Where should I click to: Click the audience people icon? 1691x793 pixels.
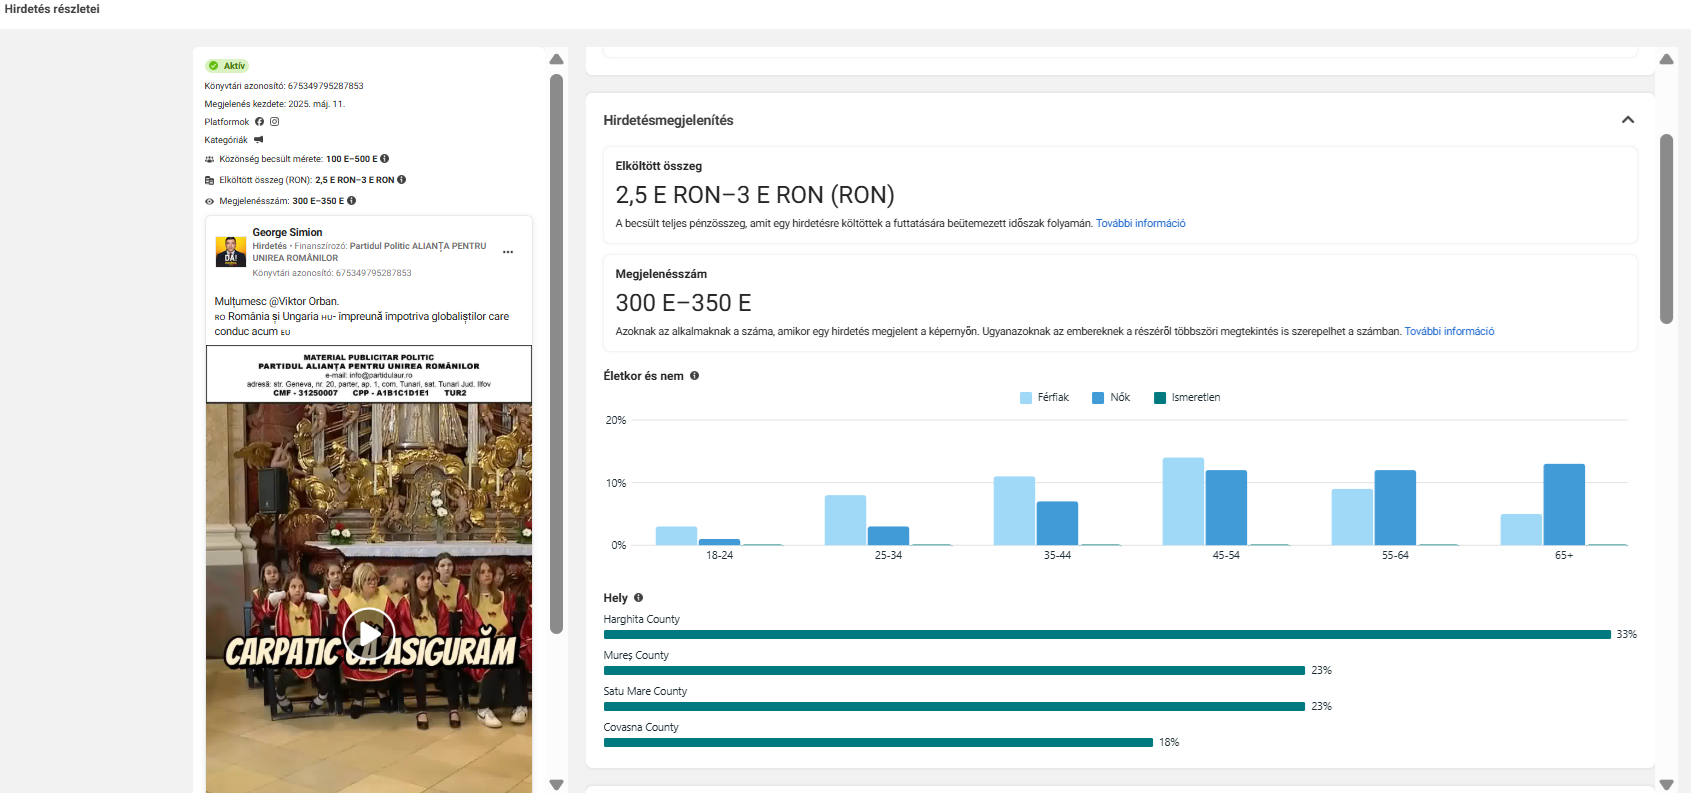tap(210, 159)
